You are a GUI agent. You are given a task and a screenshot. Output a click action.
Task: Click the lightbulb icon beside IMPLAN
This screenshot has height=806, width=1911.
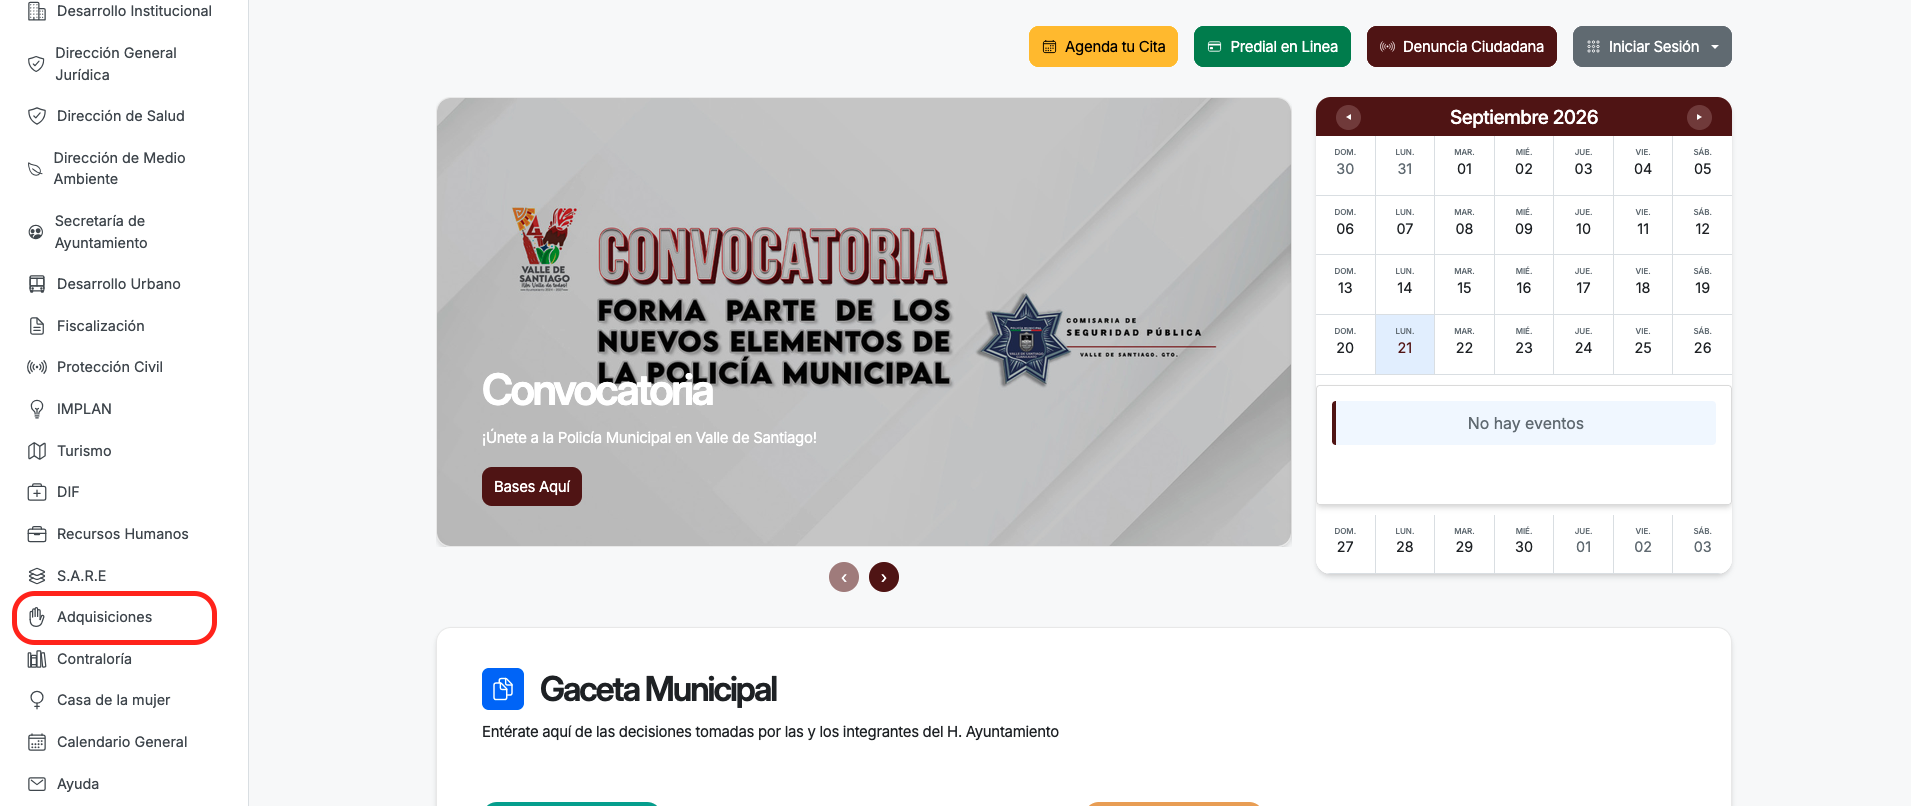[x=37, y=409]
